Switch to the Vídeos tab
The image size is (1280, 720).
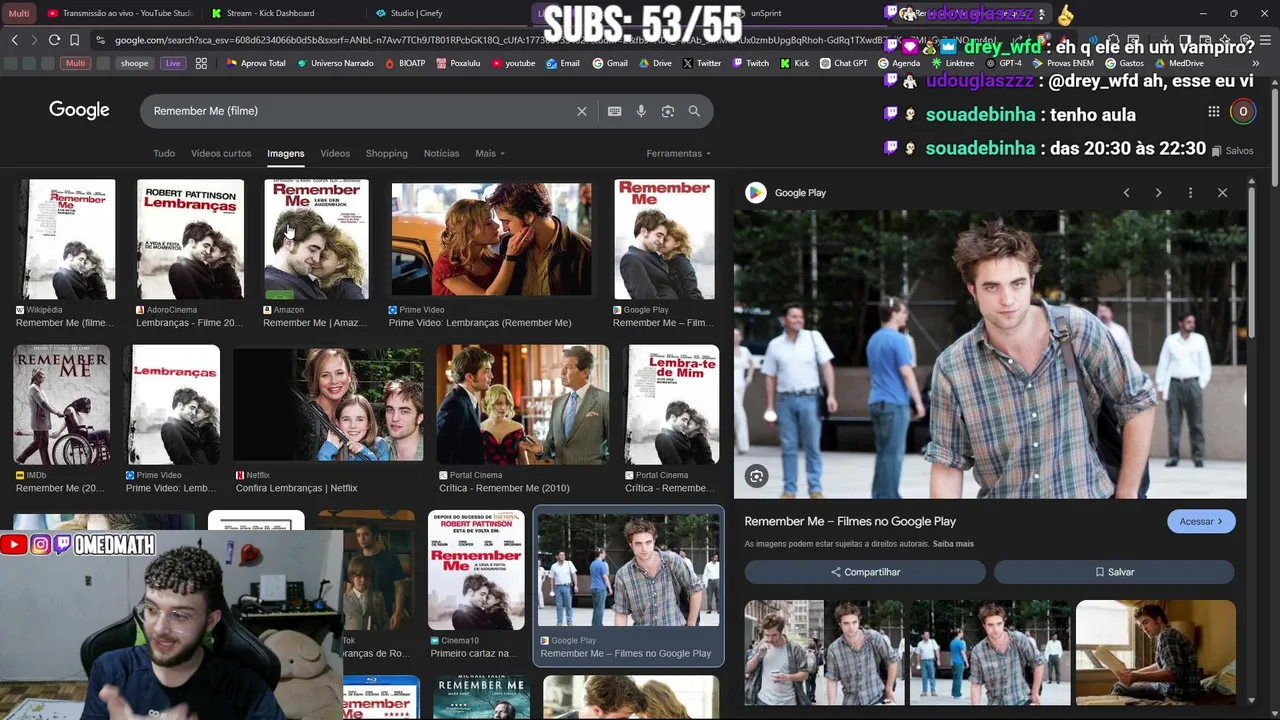[335, 154]
